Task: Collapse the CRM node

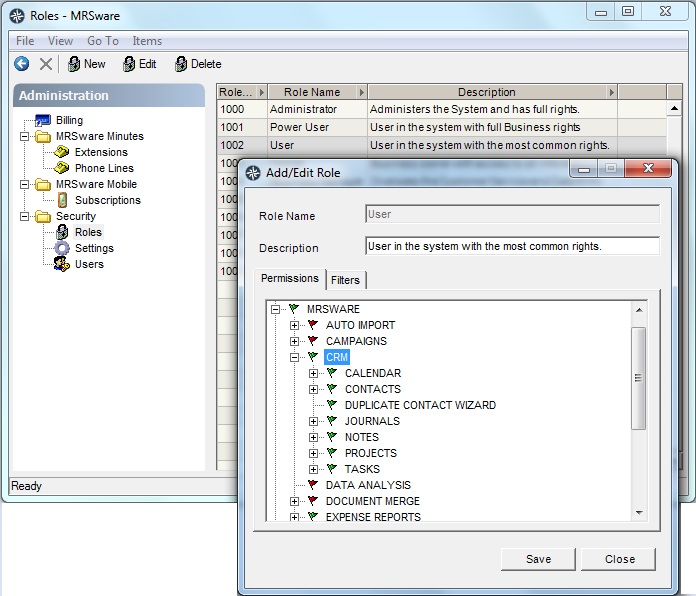Action: [x=294, y=357]
